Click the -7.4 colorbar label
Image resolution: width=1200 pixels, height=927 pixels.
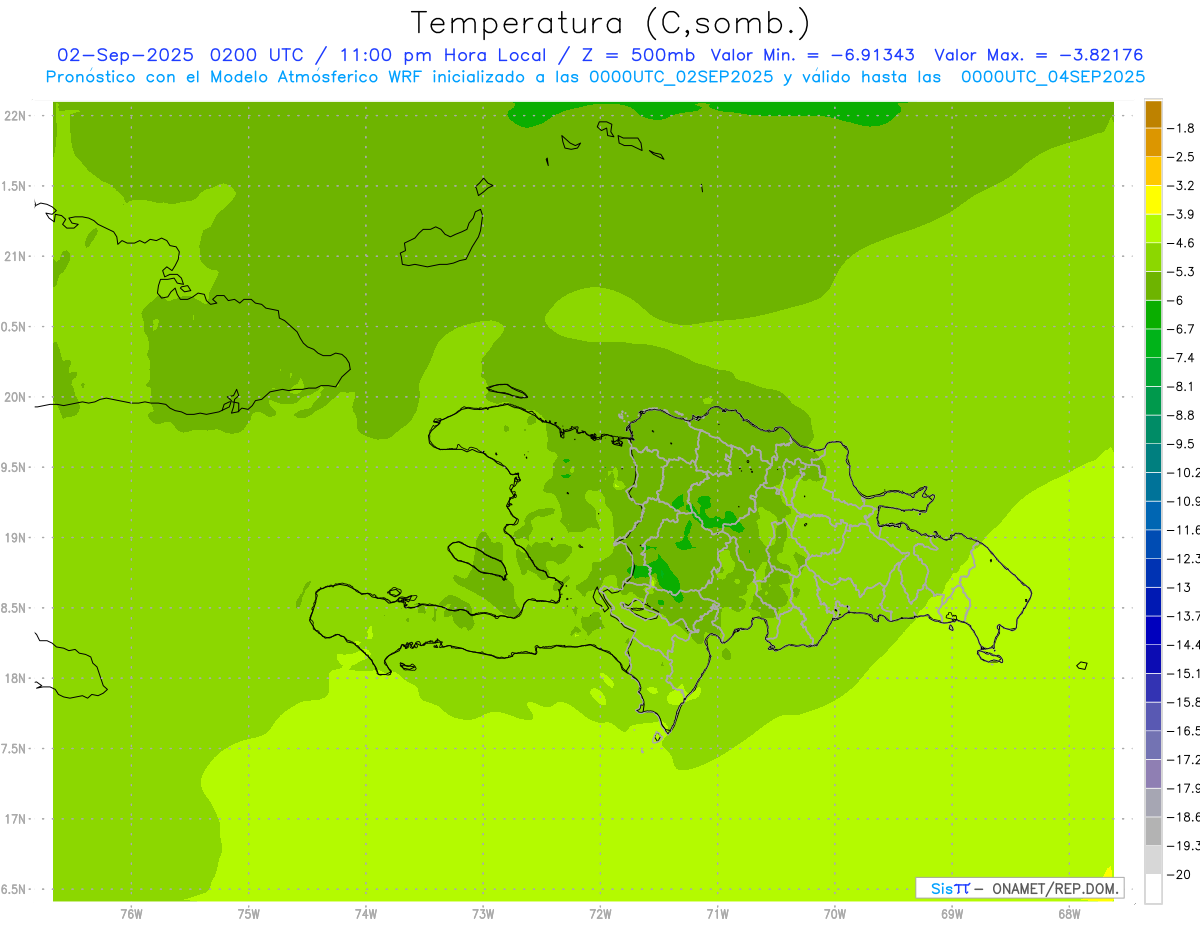(x=1182, y=358)
